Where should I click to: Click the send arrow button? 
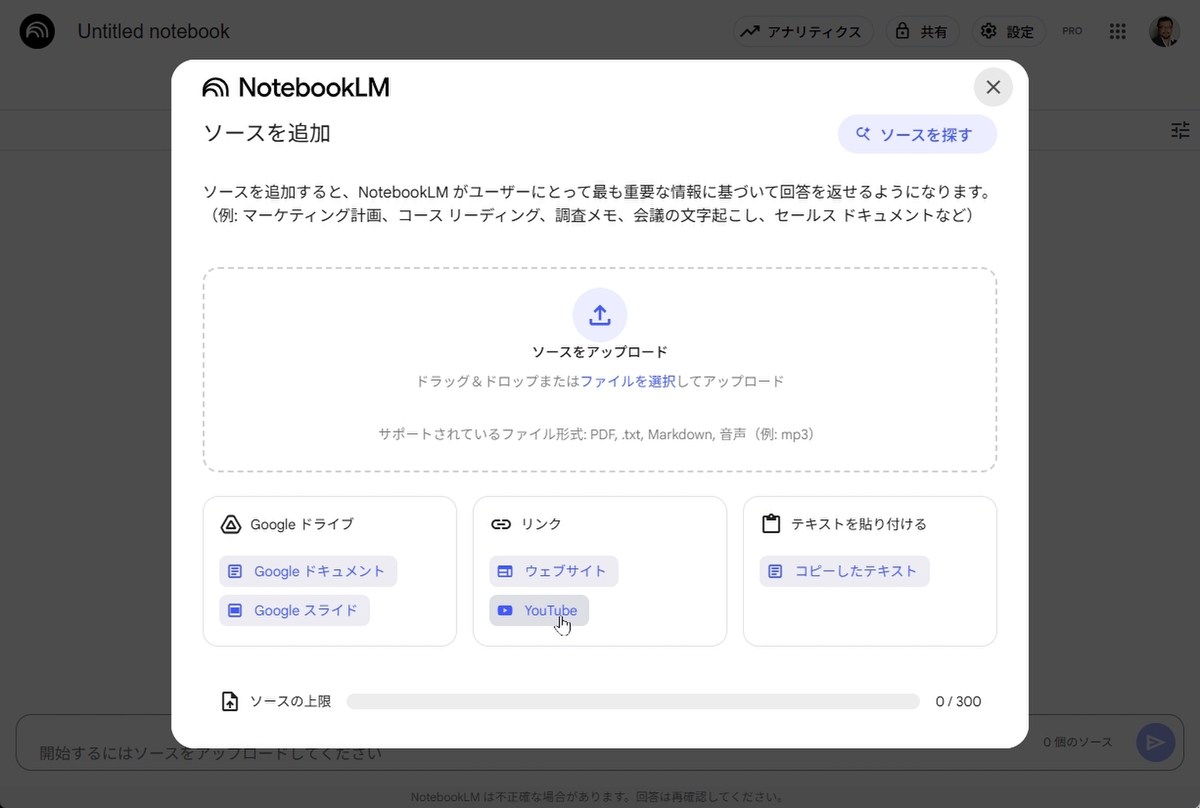[1155, 742]
